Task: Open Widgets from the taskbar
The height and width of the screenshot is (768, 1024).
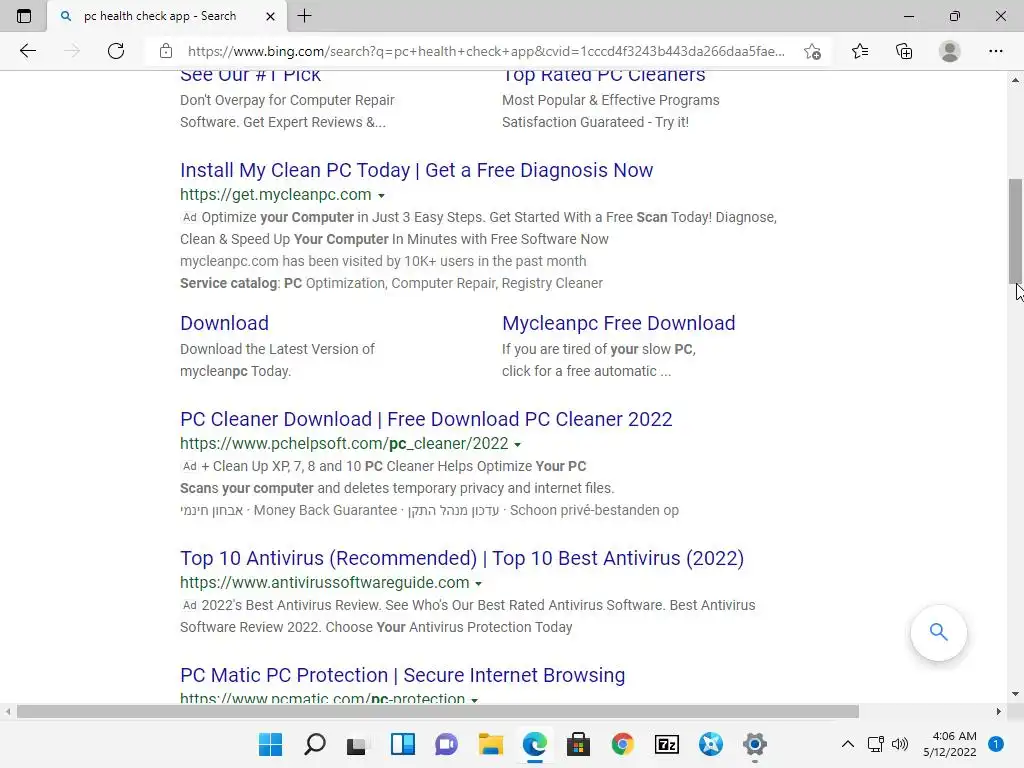Action: coord(403,744)
